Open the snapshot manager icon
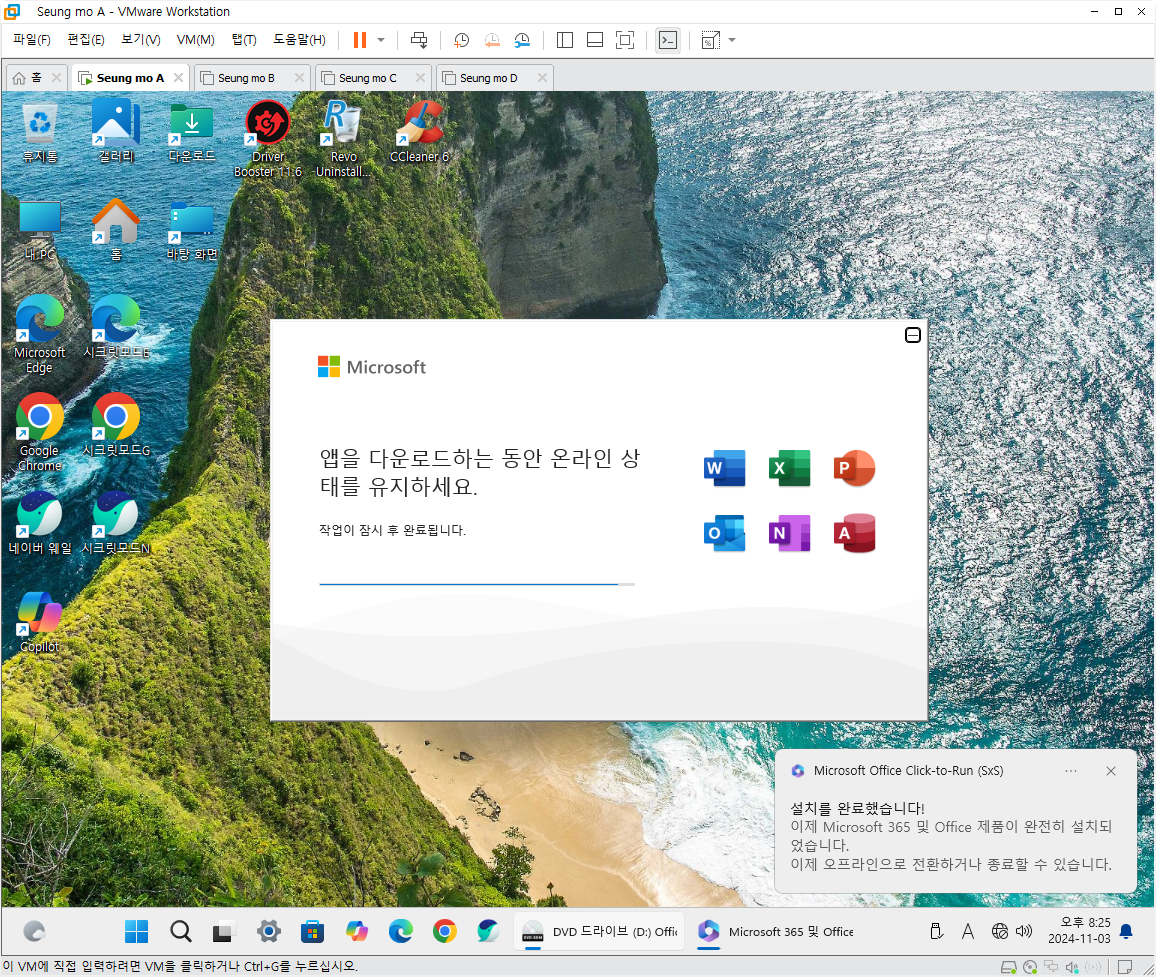Image resolution: width=1156 pixels, height=977 pixels. (522, 40)
